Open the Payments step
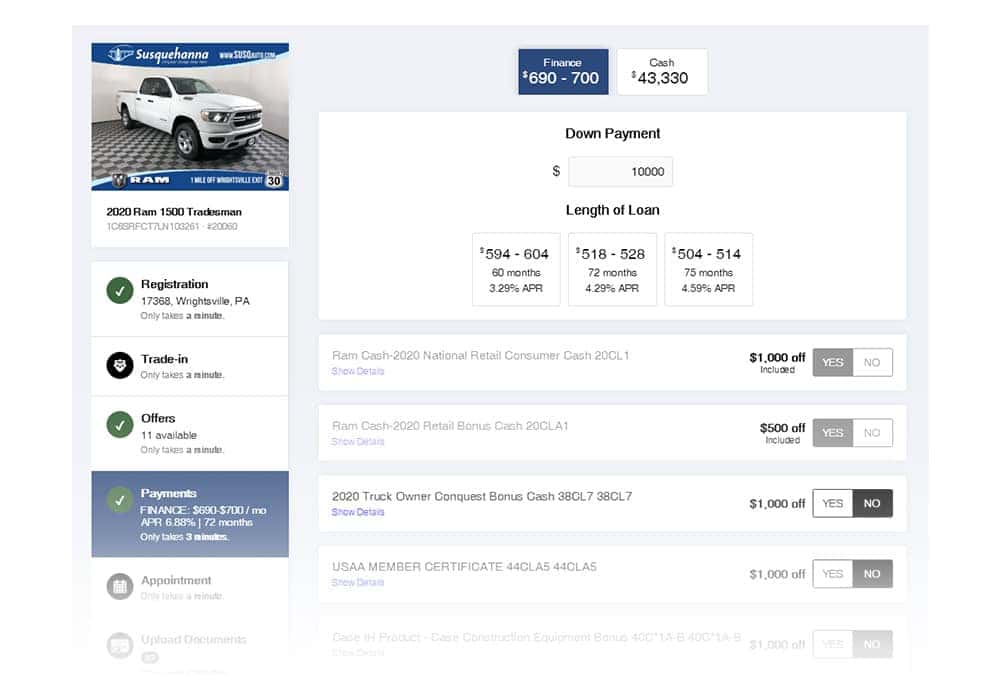Viewport: 1000px width, 699px height. pos(190,514)
